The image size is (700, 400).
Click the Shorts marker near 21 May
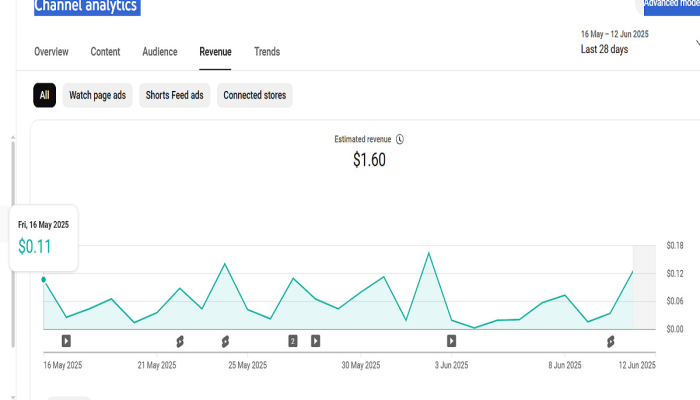tap(180, 341)
